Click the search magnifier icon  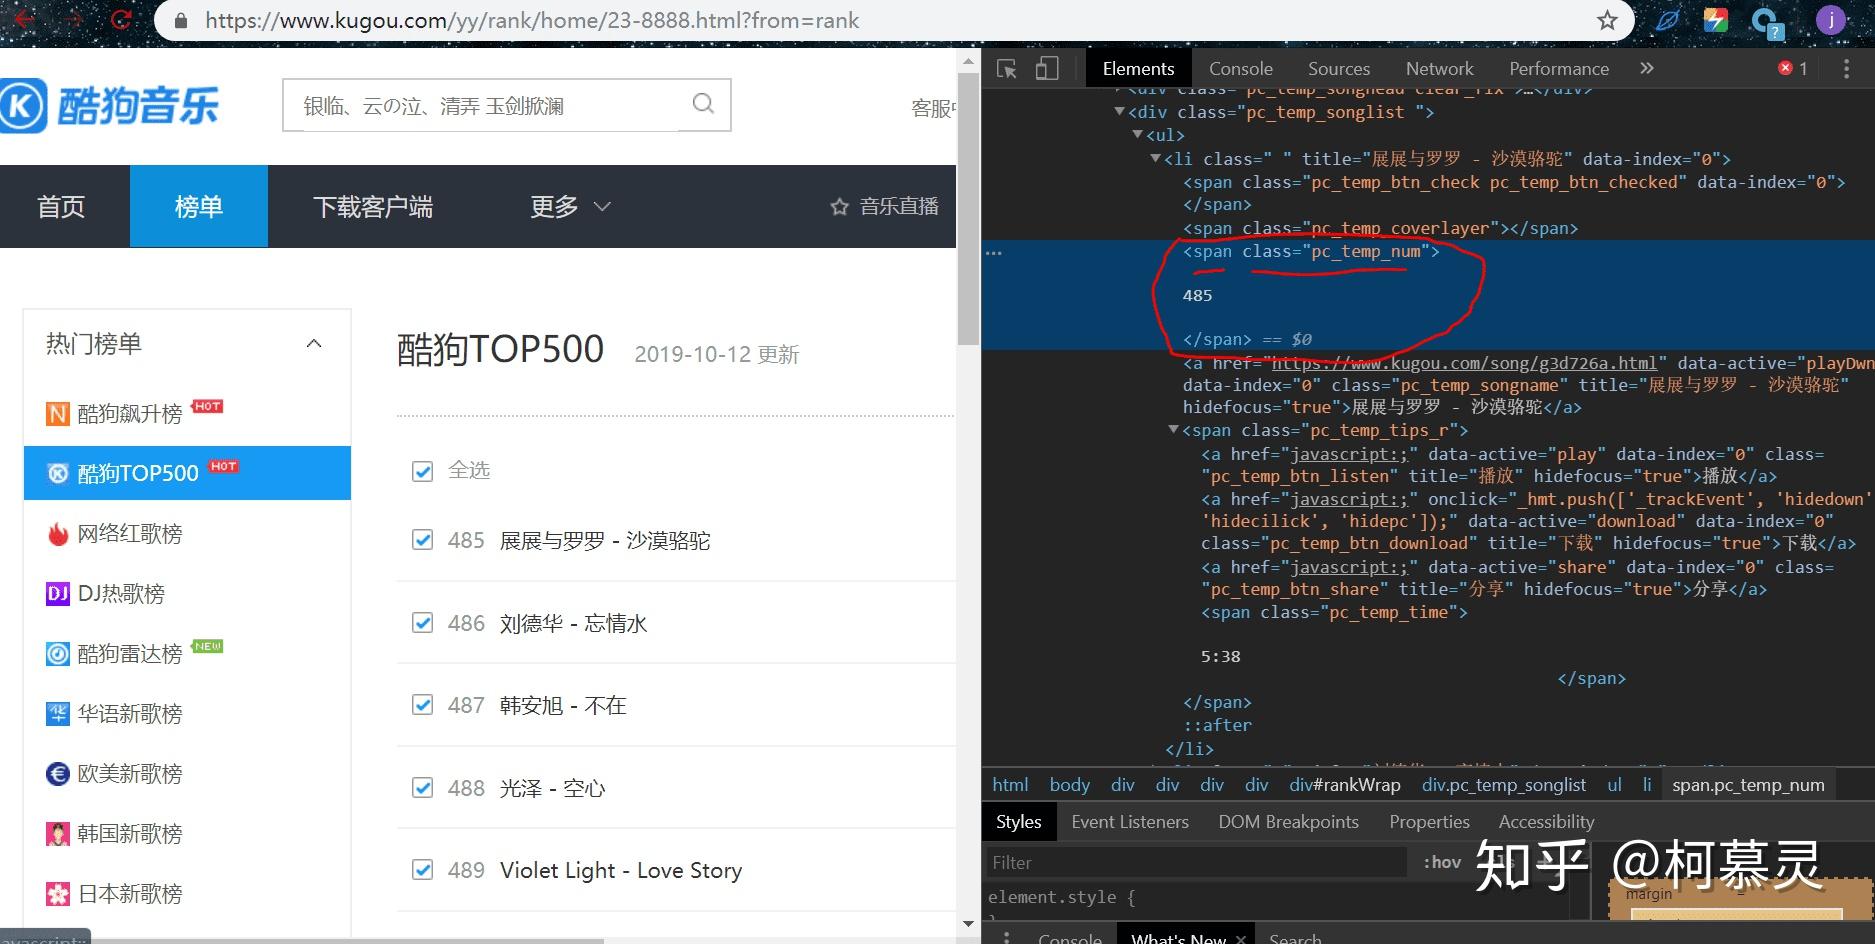pos(703,104)
